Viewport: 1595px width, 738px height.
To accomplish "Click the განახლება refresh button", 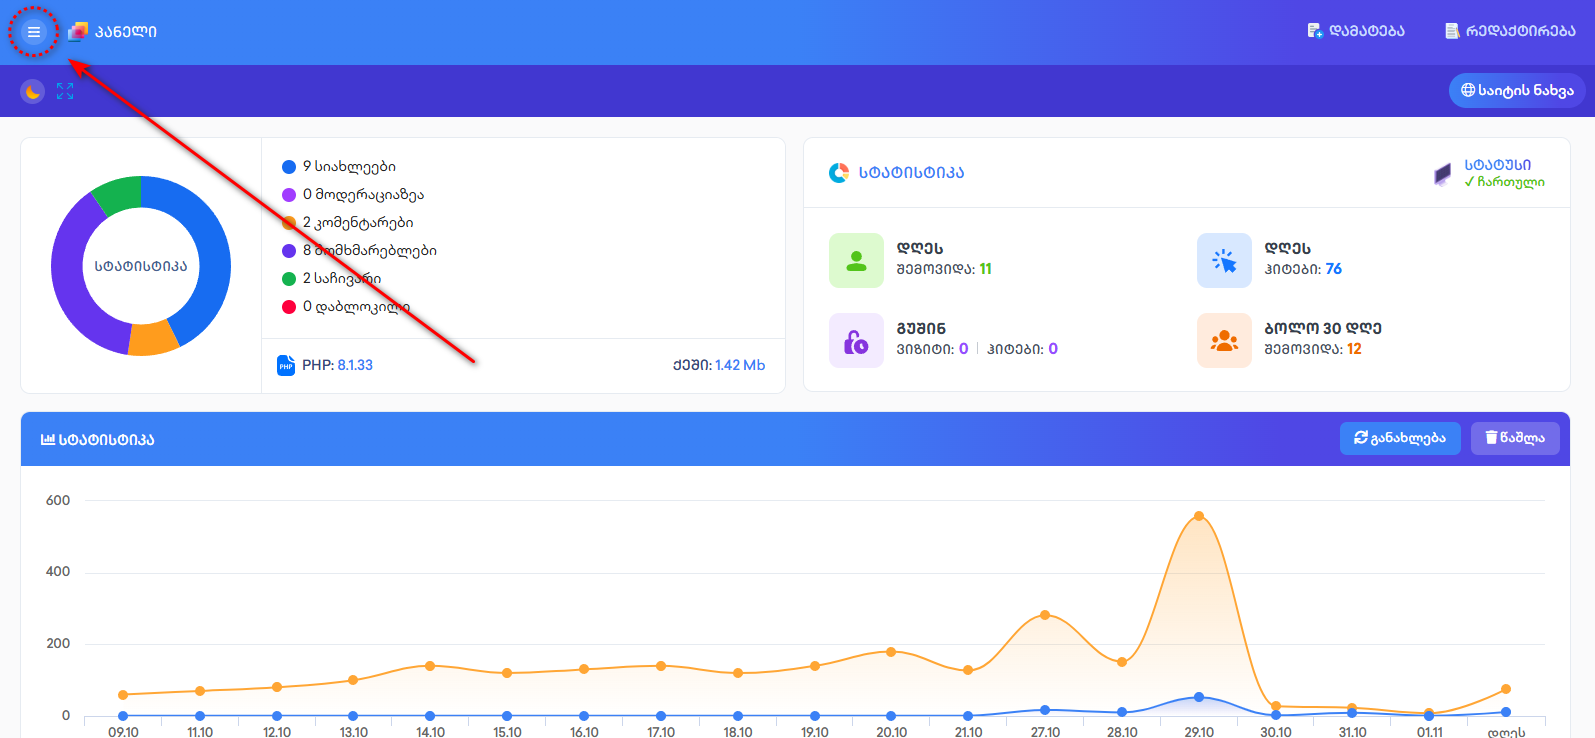I will [x=1399, y=438].
